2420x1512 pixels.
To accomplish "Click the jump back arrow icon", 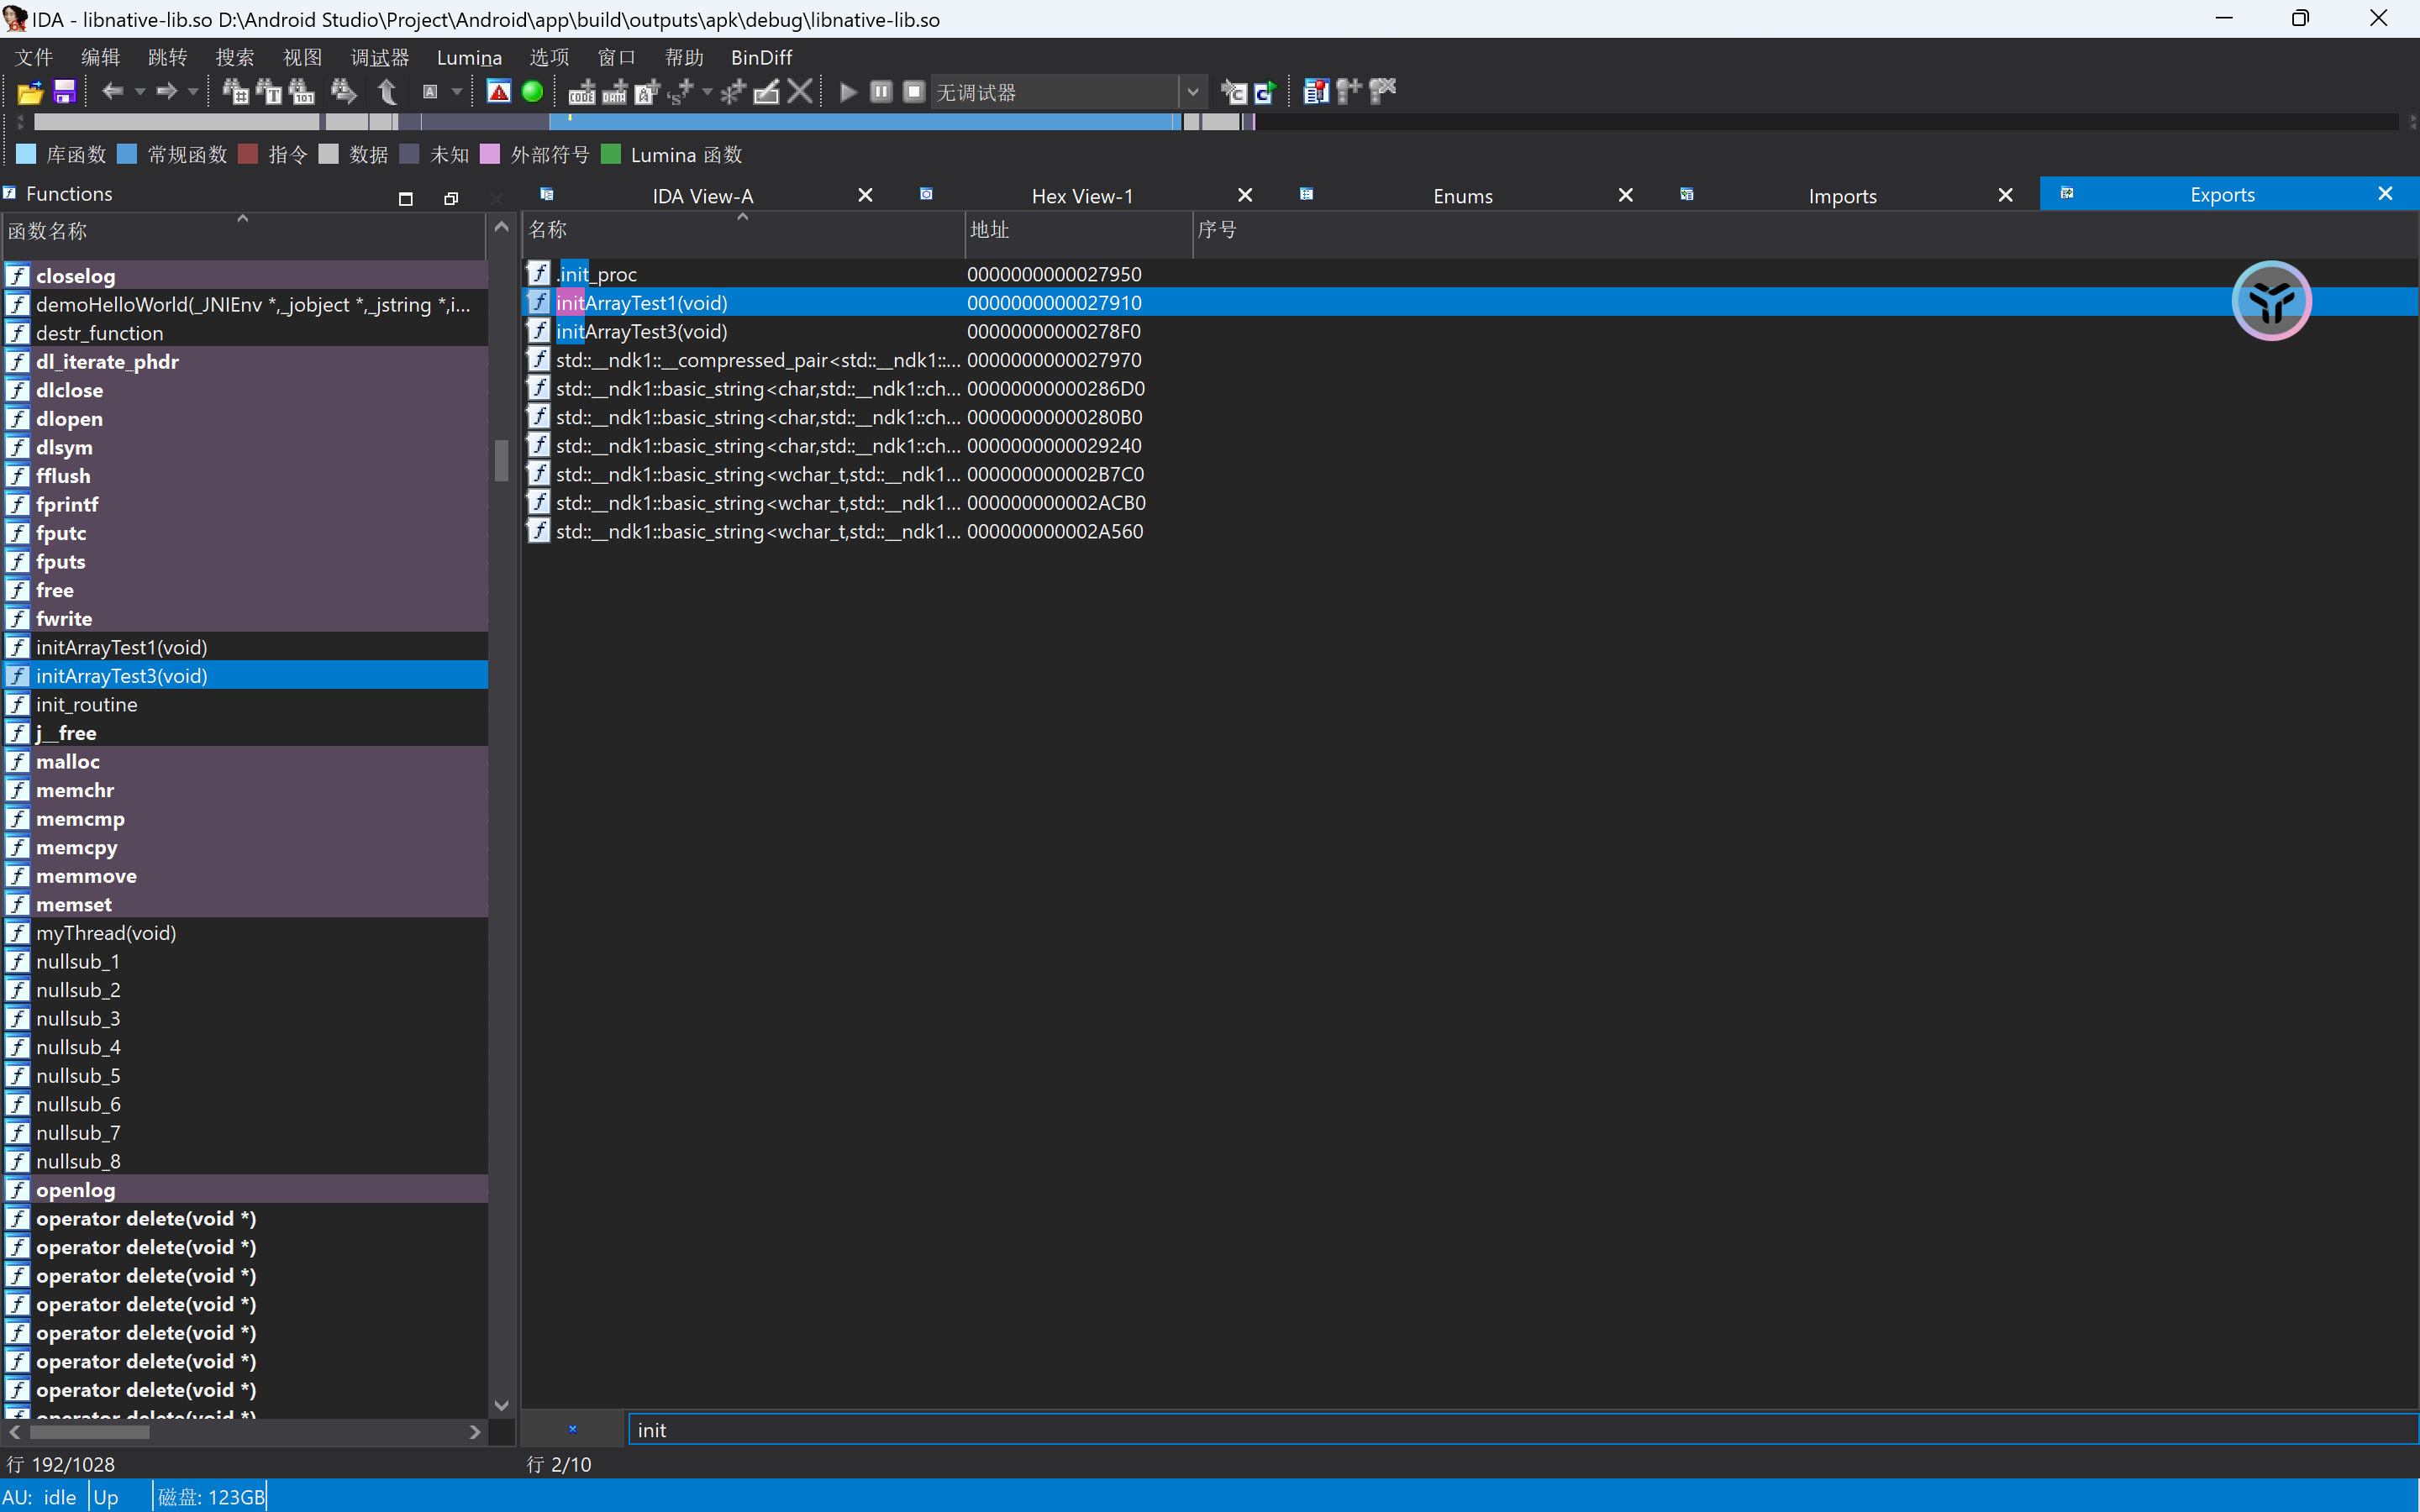I will click(112, 92).
